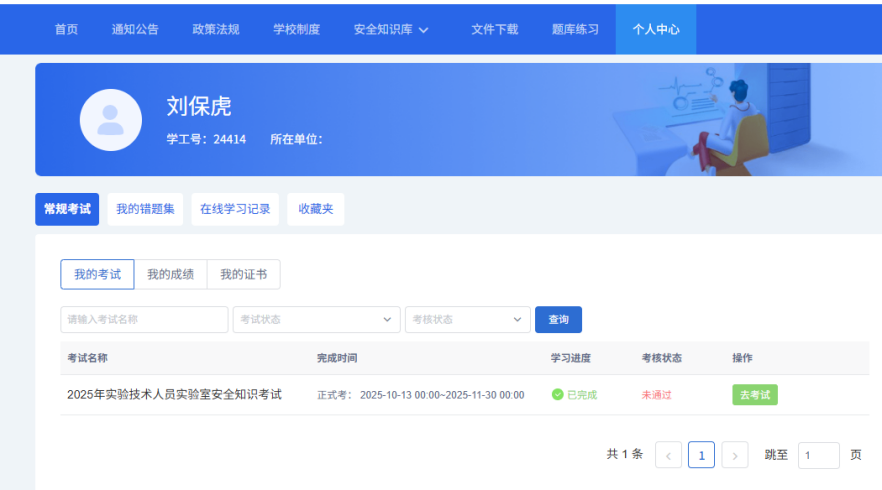Open the 在线学习记录 tab
This screenshot has width=882, height=490.
[235, 209]
